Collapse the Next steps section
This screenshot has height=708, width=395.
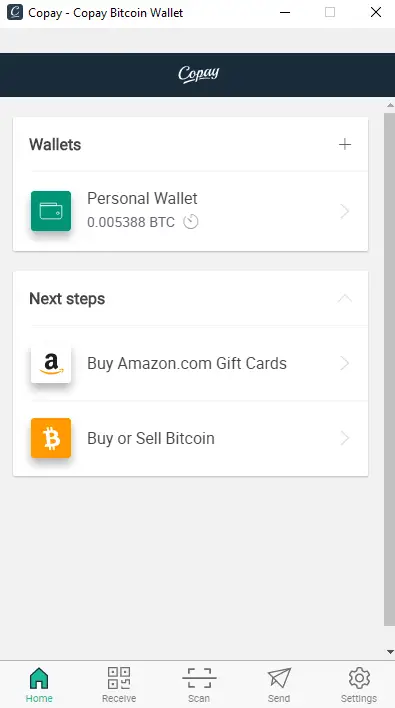pyautogui.click(x=345, y=298)
